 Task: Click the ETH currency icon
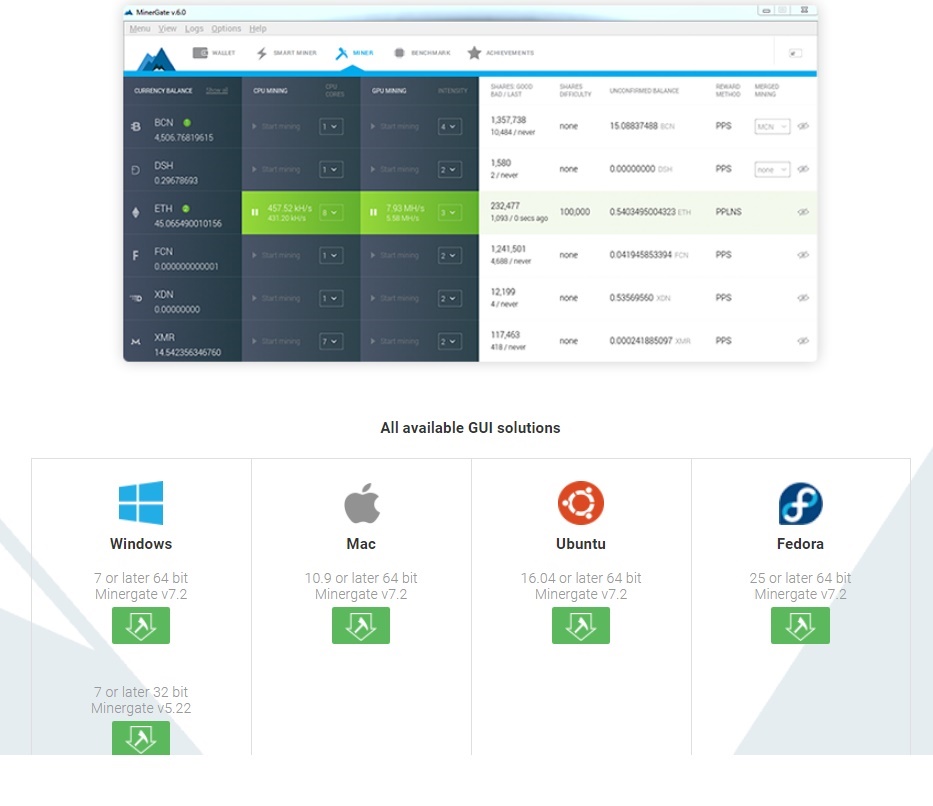pos(136,212)
